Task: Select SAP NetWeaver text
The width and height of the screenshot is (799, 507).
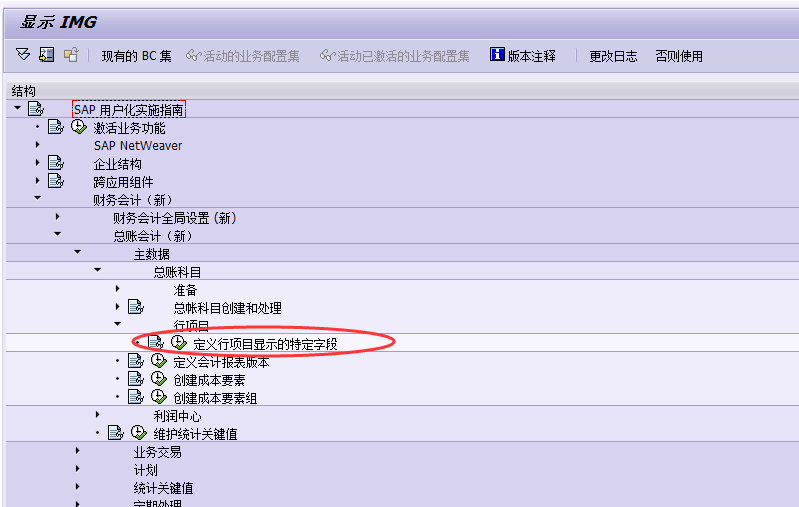Action: (138, 146)
